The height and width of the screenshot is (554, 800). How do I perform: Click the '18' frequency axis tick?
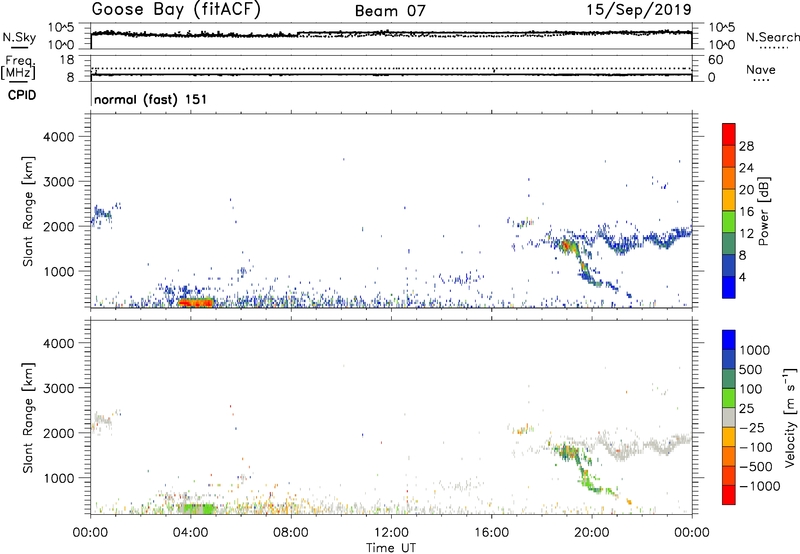(67, 60)
